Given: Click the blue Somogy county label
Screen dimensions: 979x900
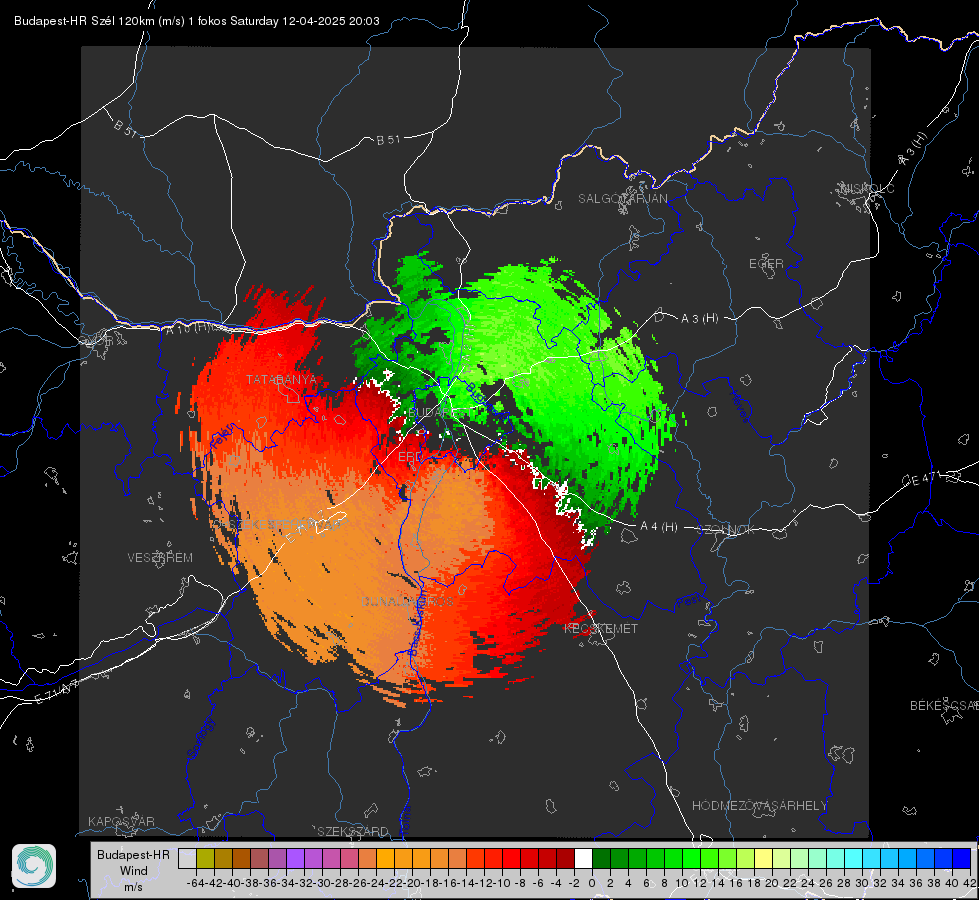Looking at the screenshot, I should [x=200, y=738].
